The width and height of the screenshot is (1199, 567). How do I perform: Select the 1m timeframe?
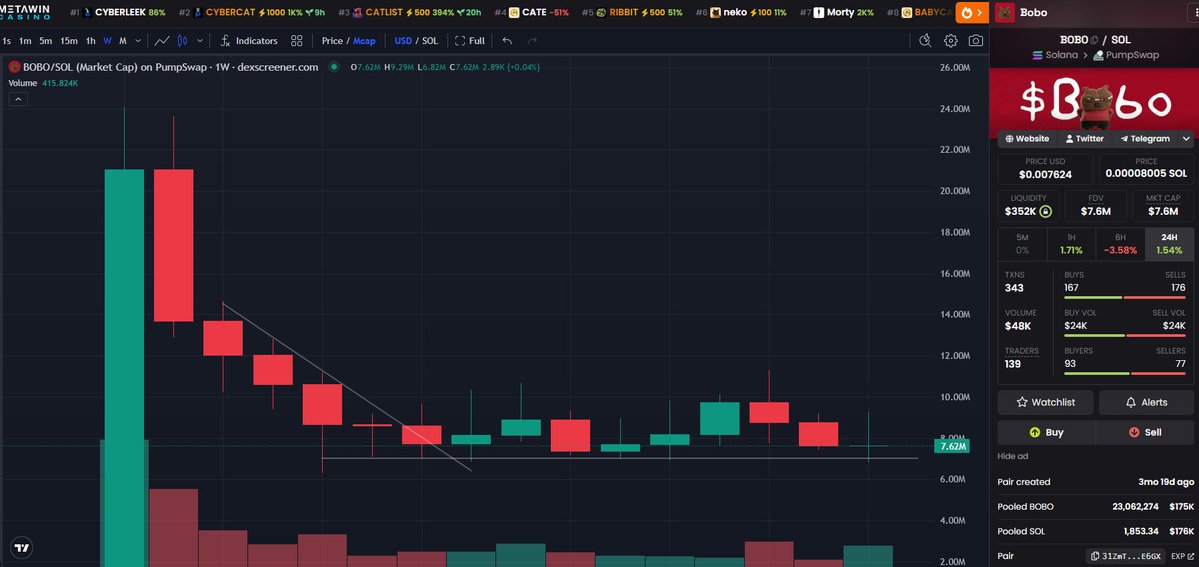click(25, 41)
